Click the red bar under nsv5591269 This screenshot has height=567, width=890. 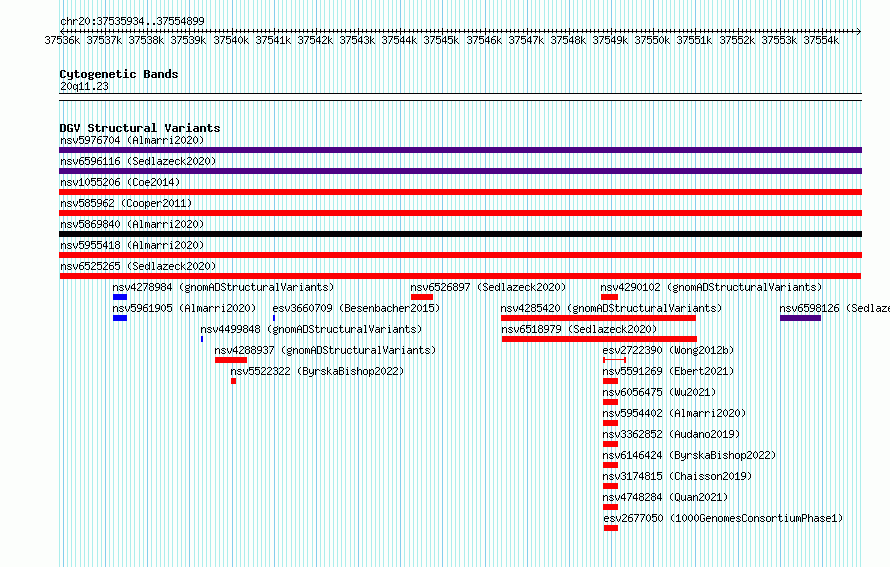pos(610,381)
